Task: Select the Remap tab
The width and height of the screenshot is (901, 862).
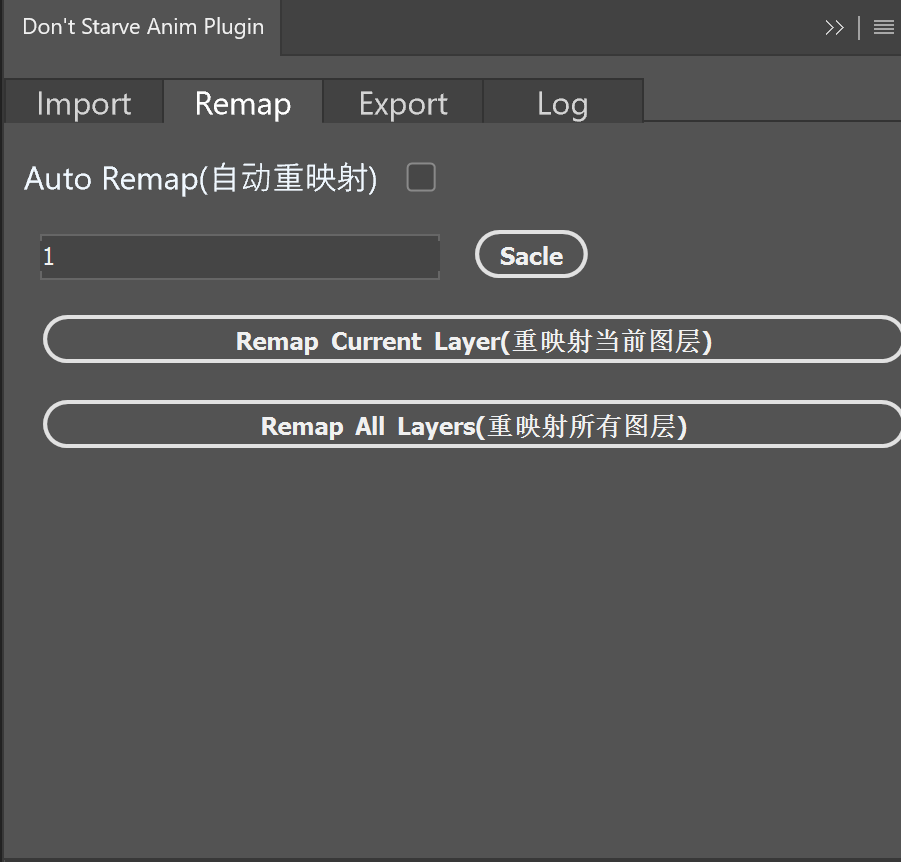Action: click(243, 104)
